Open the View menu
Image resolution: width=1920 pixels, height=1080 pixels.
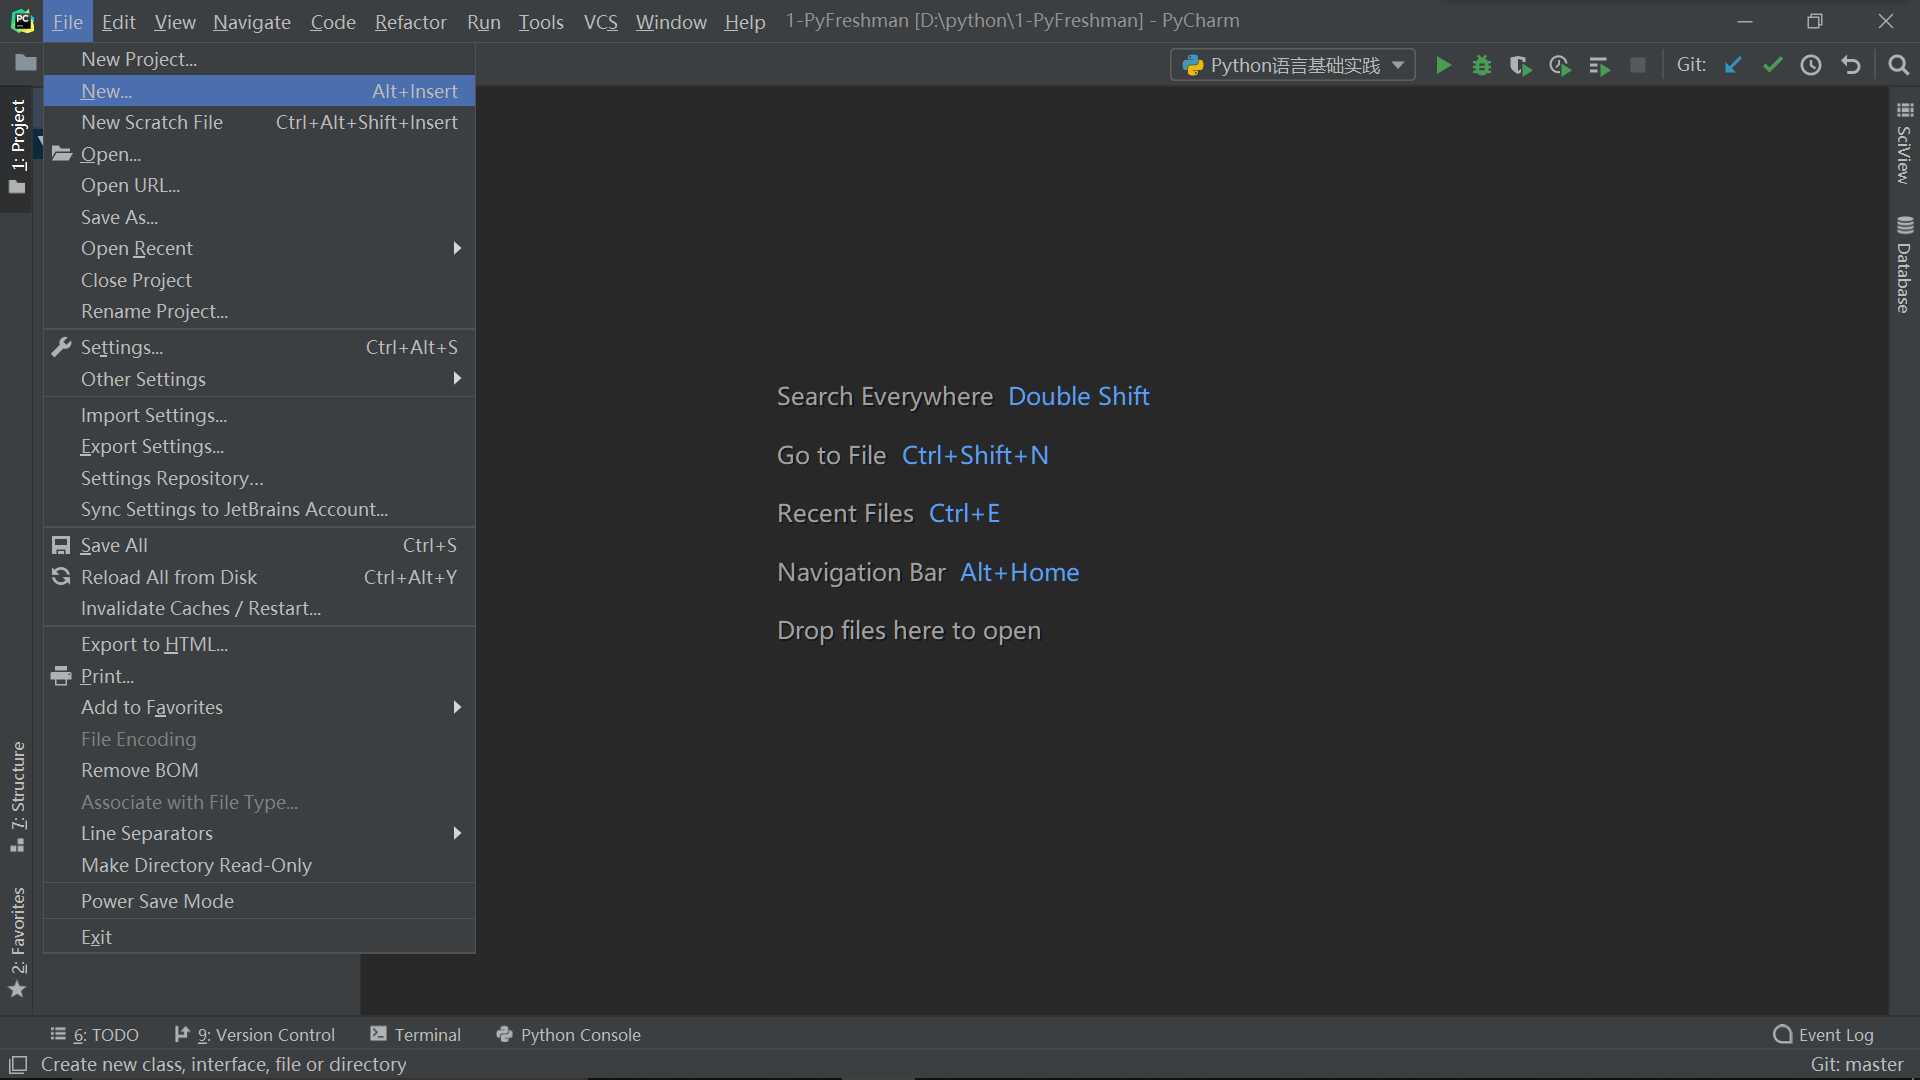pyautogui.click(x=175, y=21)
